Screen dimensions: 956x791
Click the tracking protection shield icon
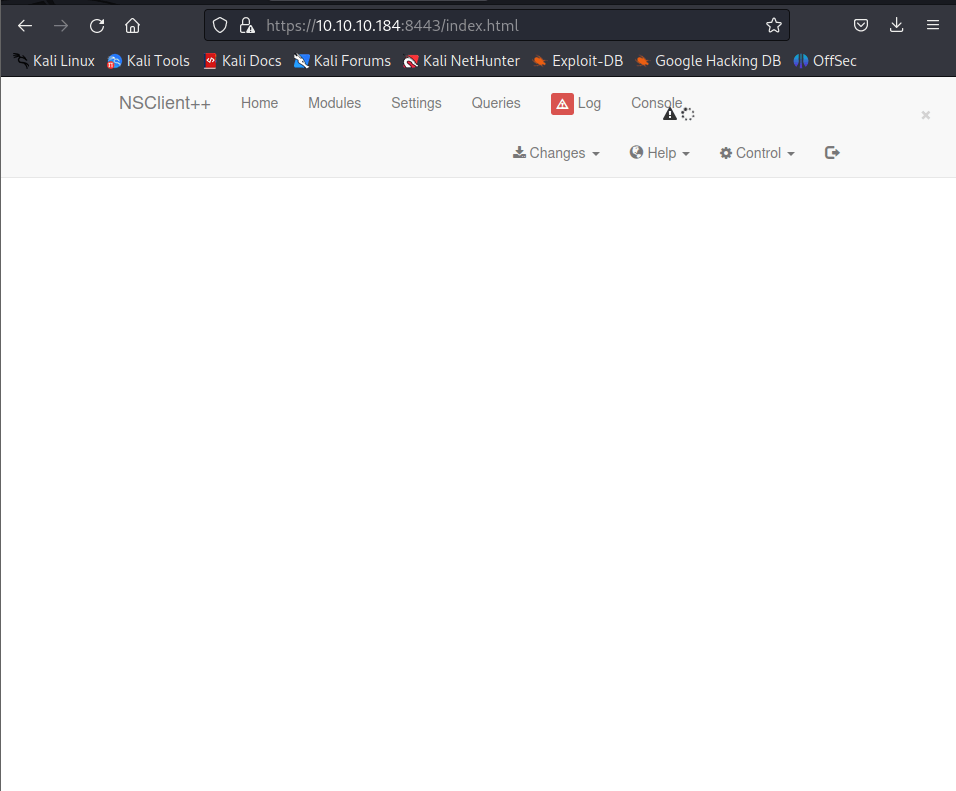point(220,25)
